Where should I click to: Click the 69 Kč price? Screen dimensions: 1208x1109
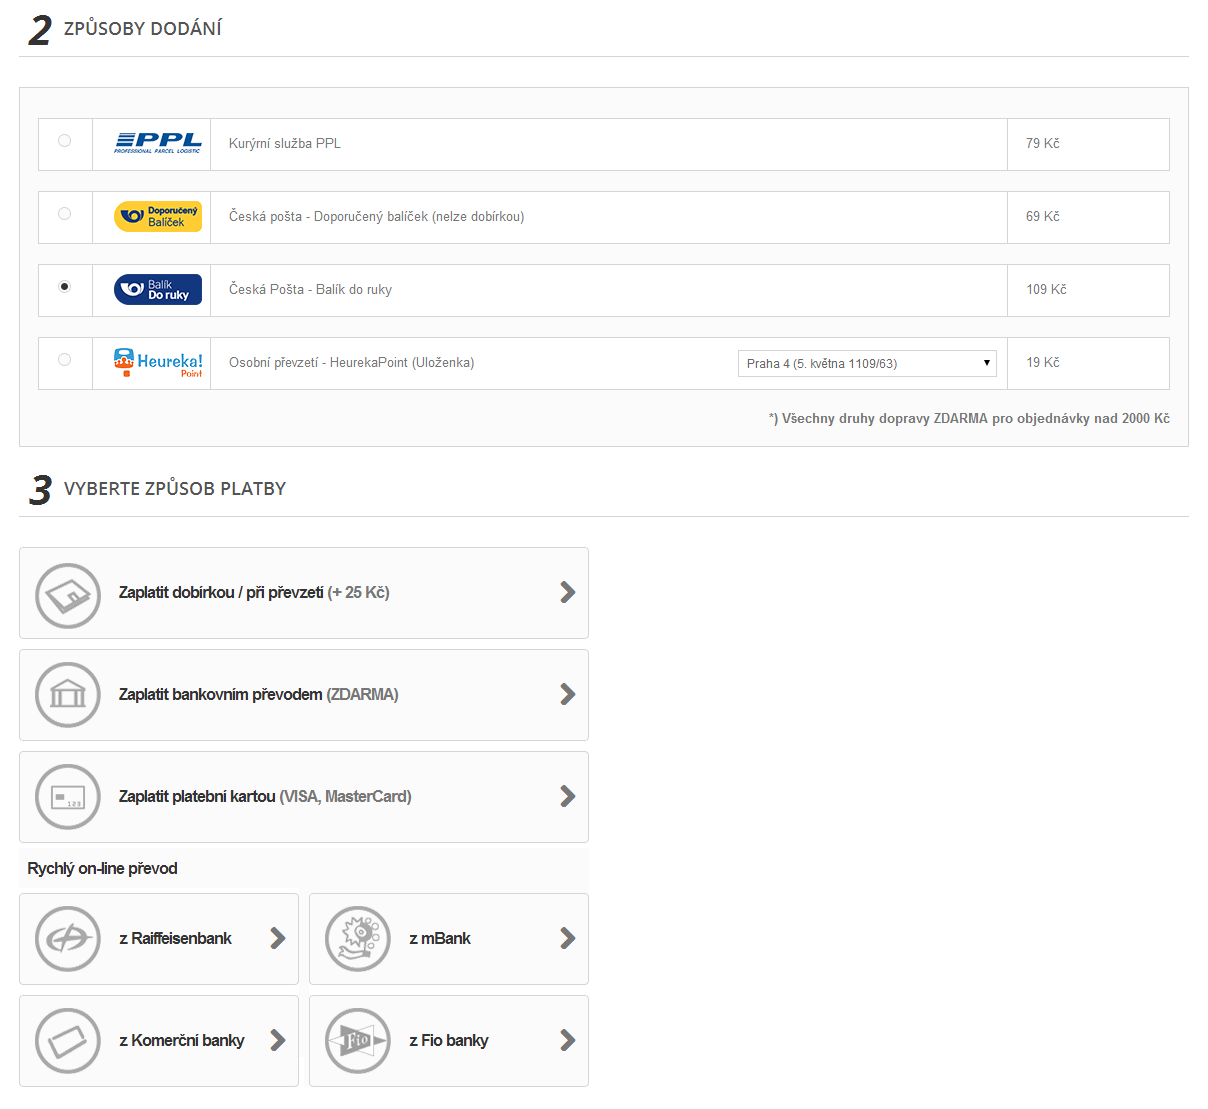(1043, 217)
